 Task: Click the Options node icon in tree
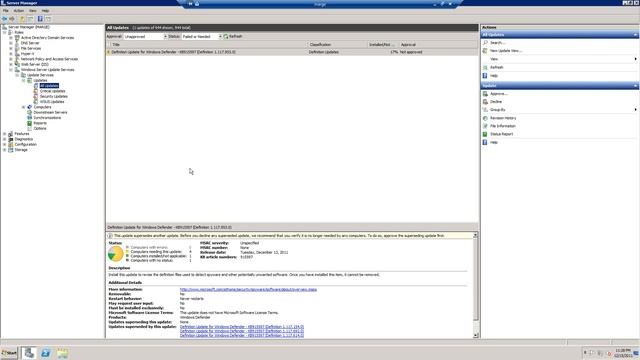tap(29, 128)
